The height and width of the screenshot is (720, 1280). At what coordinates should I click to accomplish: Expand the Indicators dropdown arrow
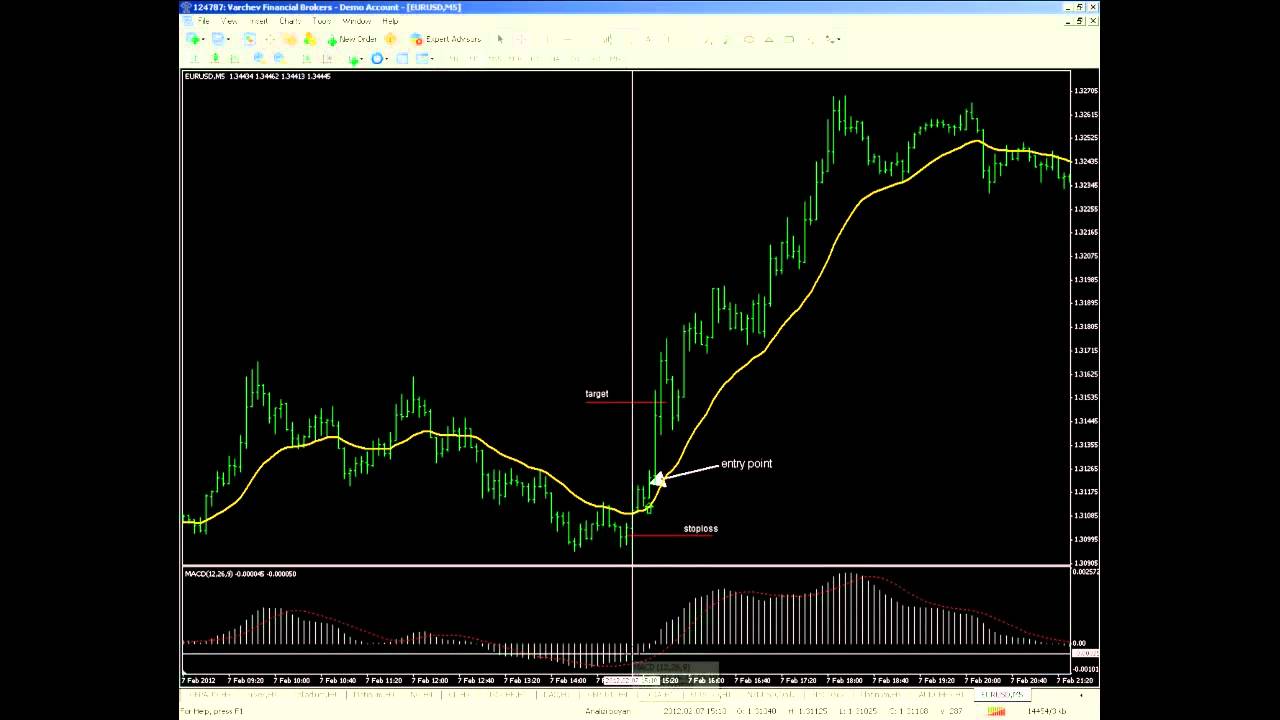tap(362, 59)
